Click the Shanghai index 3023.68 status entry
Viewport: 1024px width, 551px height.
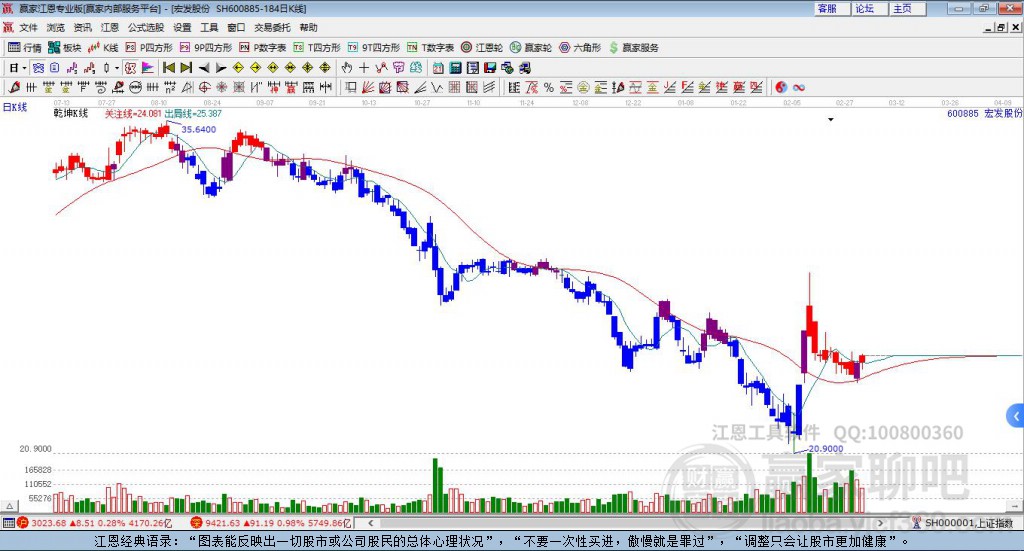(95, 523)
